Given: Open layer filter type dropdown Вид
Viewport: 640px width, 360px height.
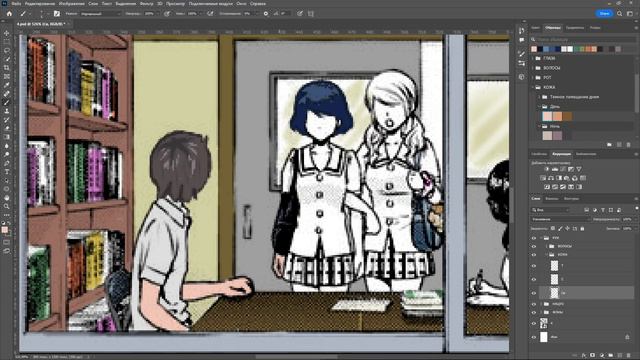Looking at the screenshot, I should pos(550,210).
